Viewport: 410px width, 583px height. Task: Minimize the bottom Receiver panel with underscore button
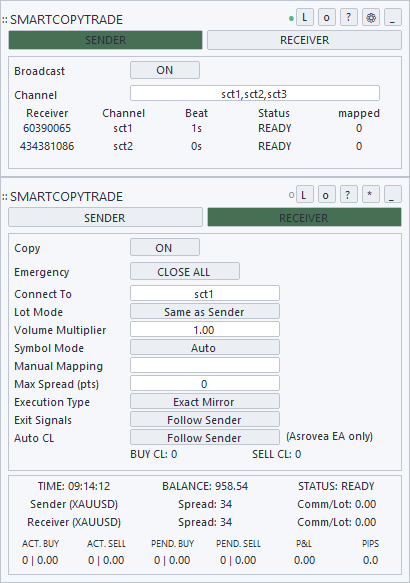(393, 194)
